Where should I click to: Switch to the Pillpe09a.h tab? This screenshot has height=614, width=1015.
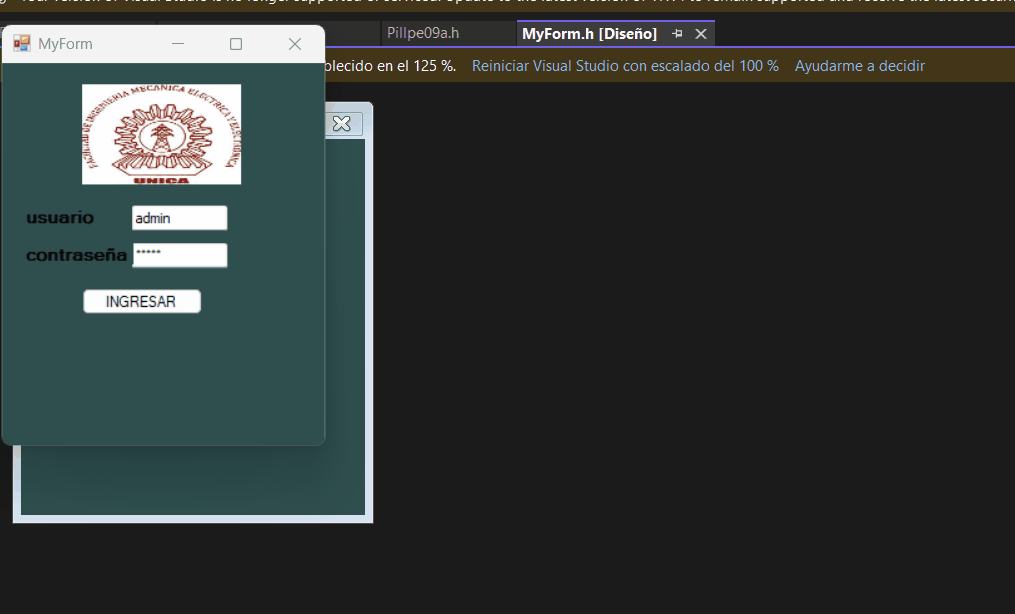pyautogui.click(x=423, y=33)
